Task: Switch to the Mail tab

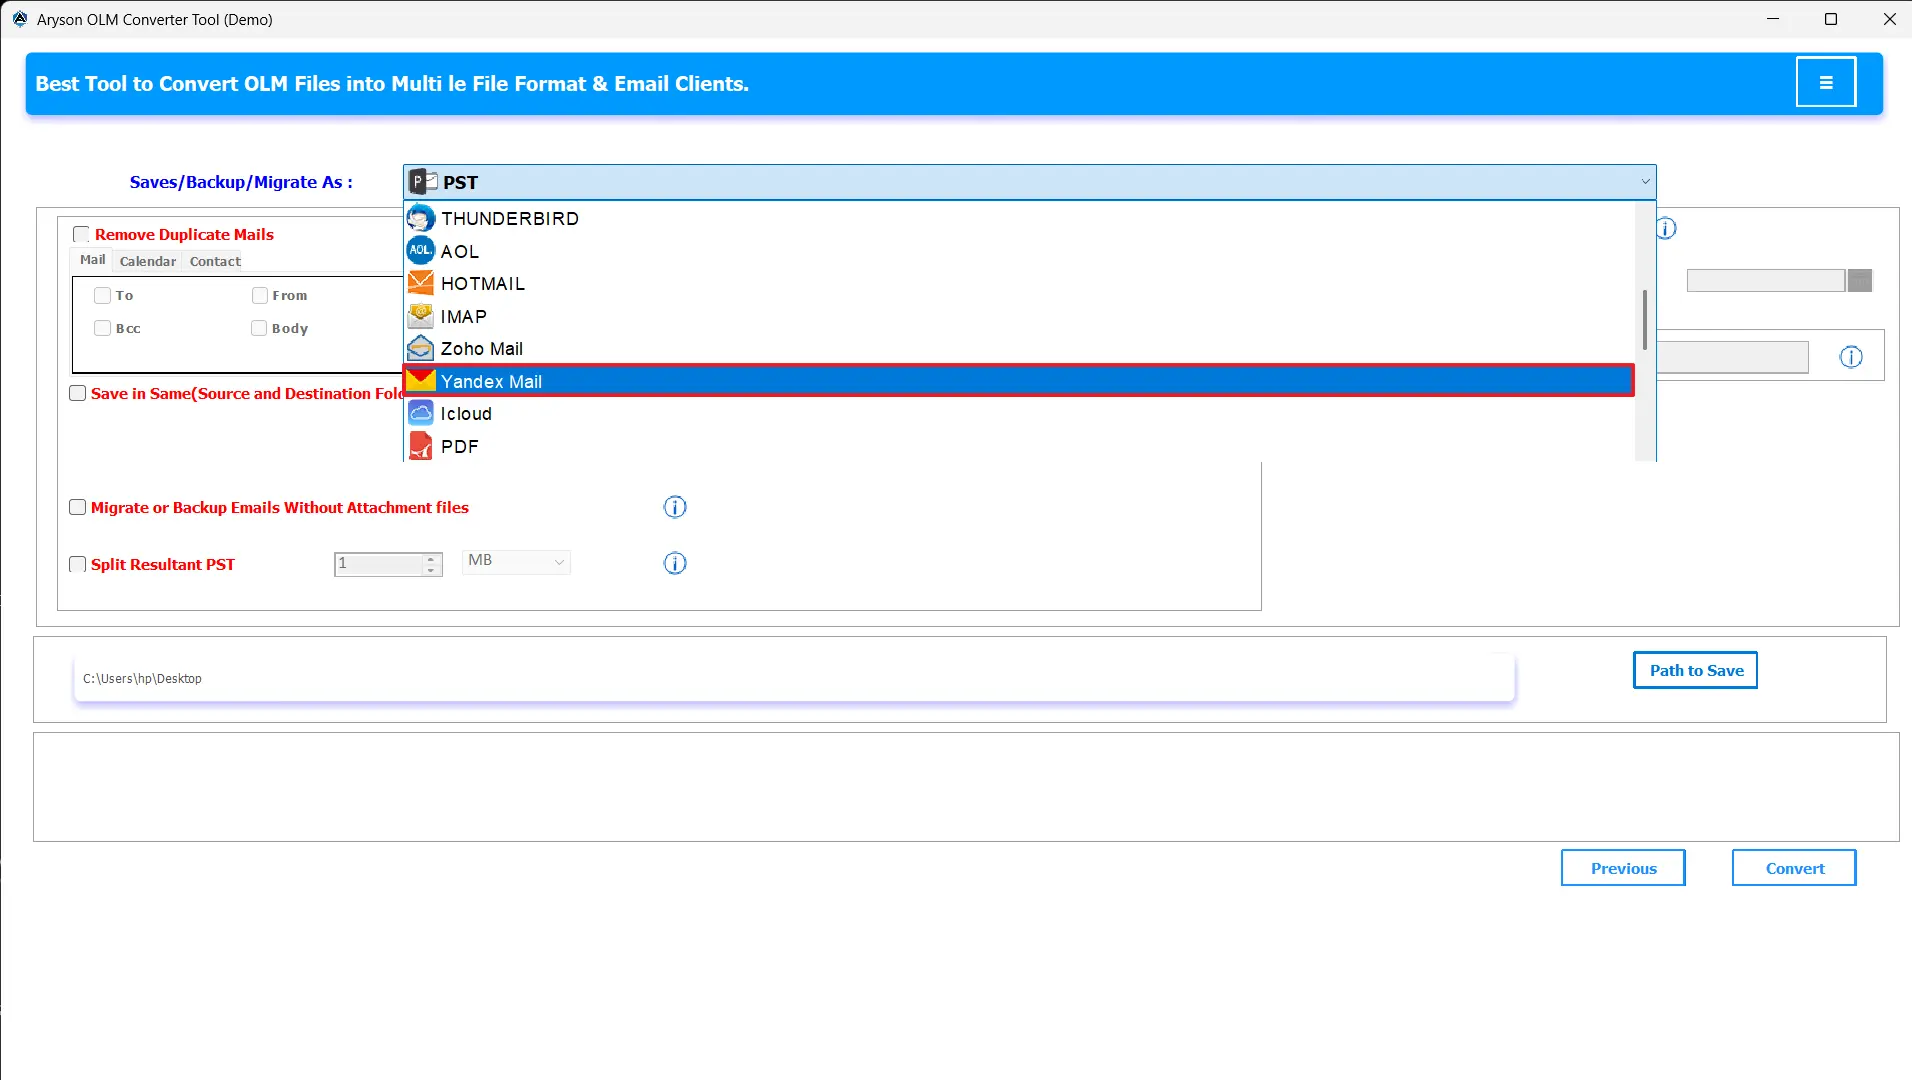Action: 92,260
